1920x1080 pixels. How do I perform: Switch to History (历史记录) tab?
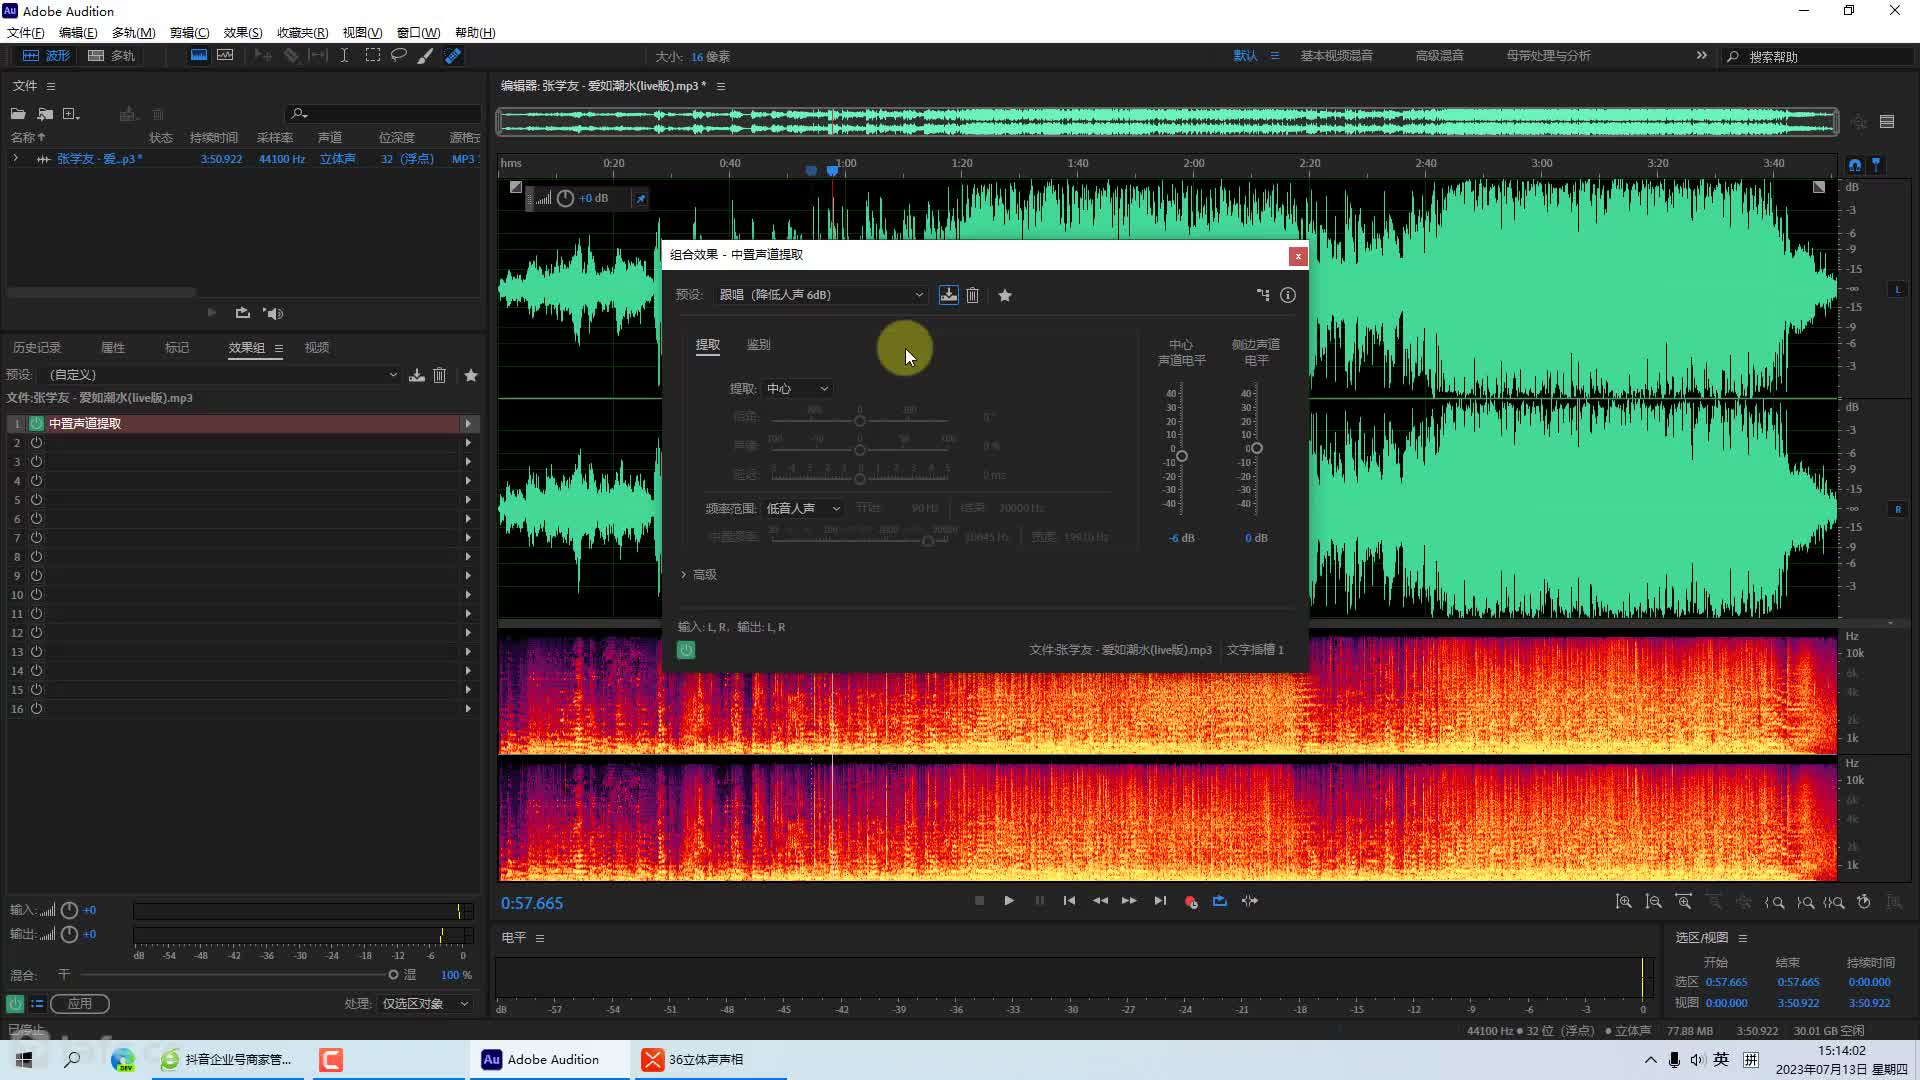37,348
